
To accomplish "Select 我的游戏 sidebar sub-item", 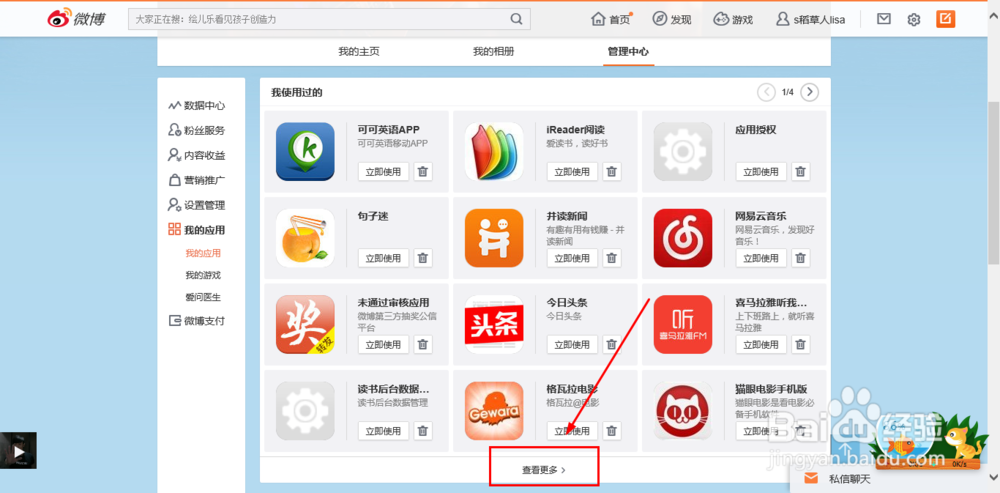I will (x=203, y=276).
